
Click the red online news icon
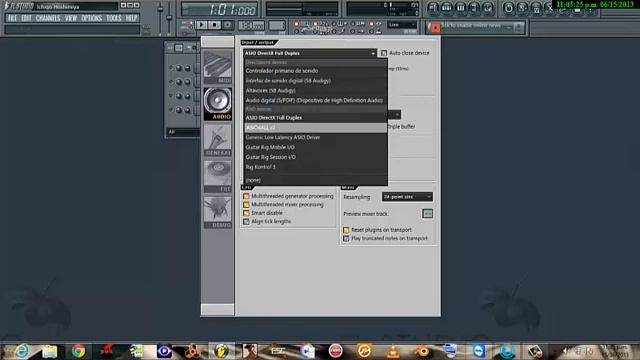[x=435, y=27]
